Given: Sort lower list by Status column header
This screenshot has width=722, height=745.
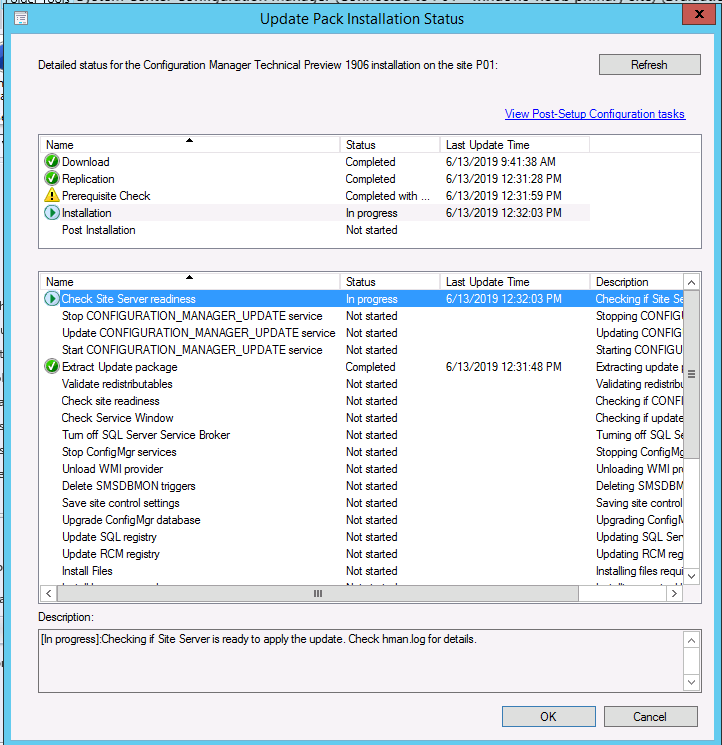Looking at the screenshot, I should (390, 282).
